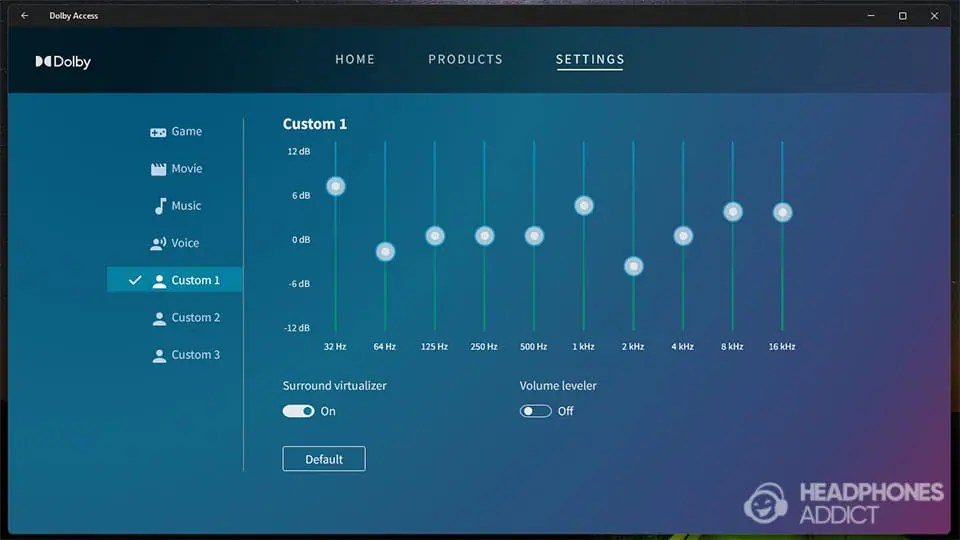Choose the Game preset label

click(187, 131)
